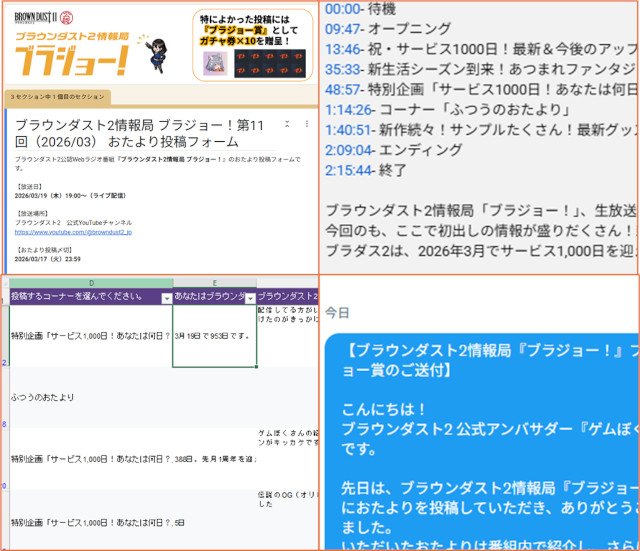Viewport: 640px width, 551px height.
Task: Select column E header
Action: 214,284
